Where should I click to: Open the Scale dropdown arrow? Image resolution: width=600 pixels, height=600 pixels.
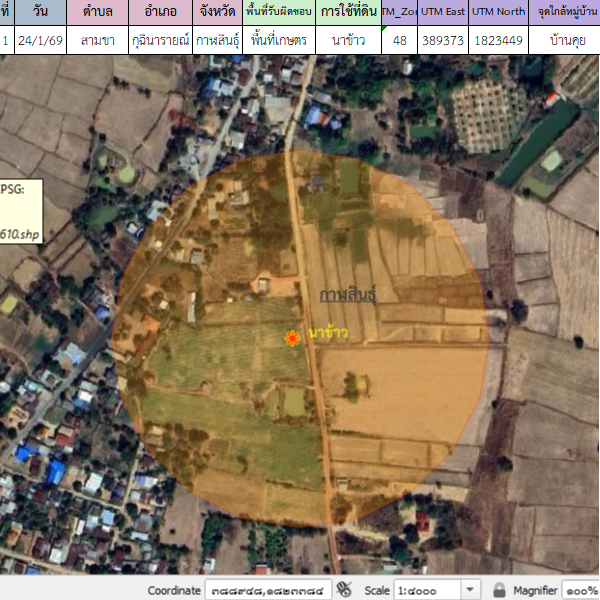(x=470, y=589)
